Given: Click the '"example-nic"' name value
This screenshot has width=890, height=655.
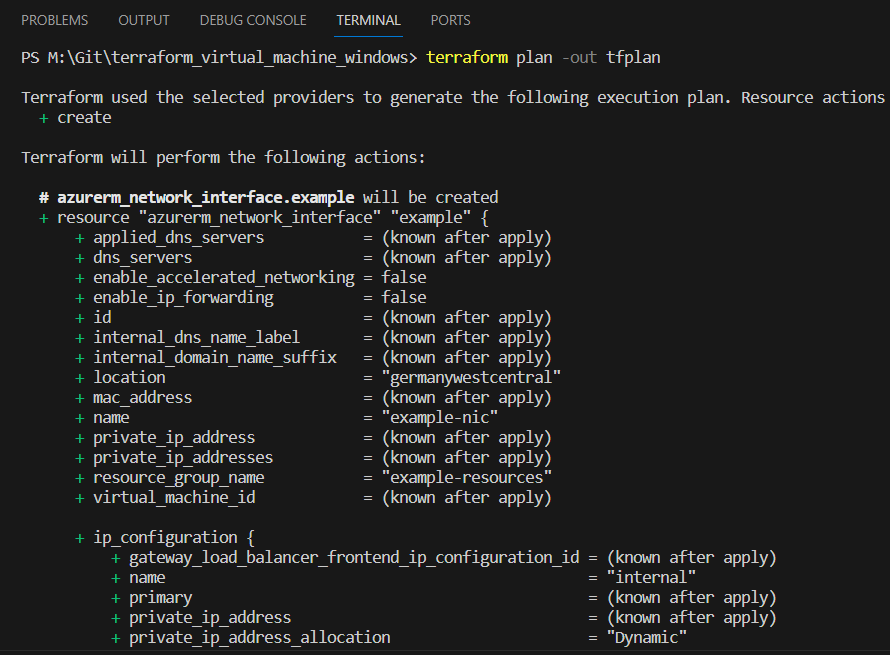Looking at the screenshot, I should pyautogui.click(x=440, y=418).
